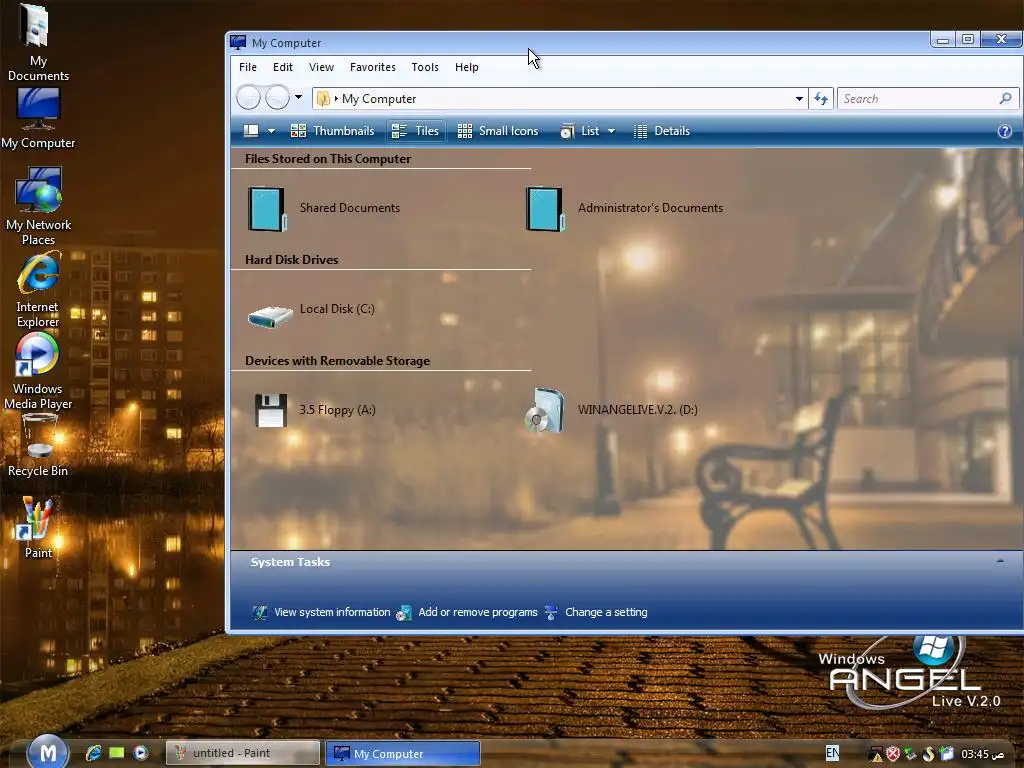Image resolution: width=1024 pixels, height=768 pixels.
Task: Open the Favorites menu
Action: click(x=373, y=67)
